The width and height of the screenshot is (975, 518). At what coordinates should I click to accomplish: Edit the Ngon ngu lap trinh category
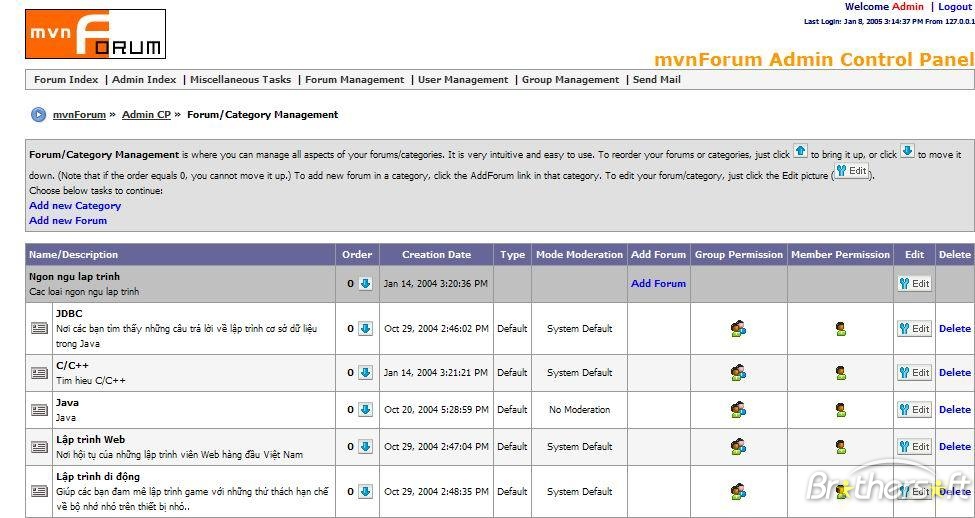(915, 284)
